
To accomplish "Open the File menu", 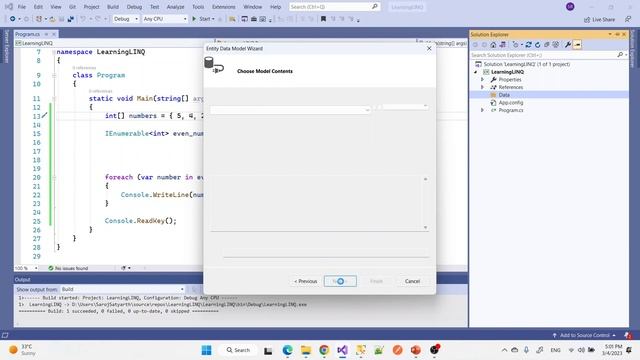I will [22, 7].
